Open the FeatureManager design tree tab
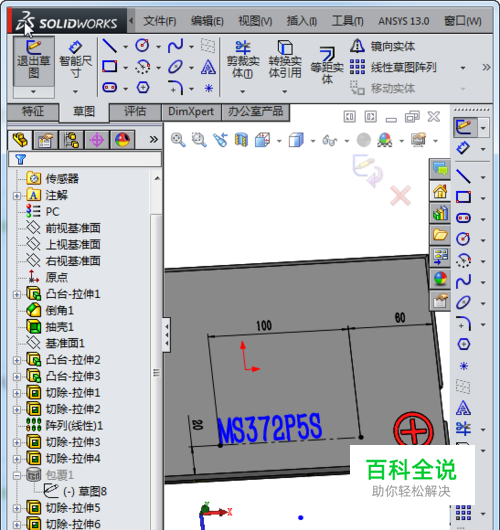The width and height of the screenshot is (500, 530). click(20, 140)
